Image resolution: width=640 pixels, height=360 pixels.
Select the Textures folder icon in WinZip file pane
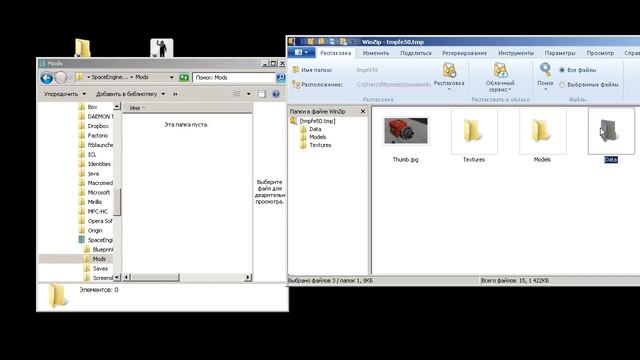point(473,131)
